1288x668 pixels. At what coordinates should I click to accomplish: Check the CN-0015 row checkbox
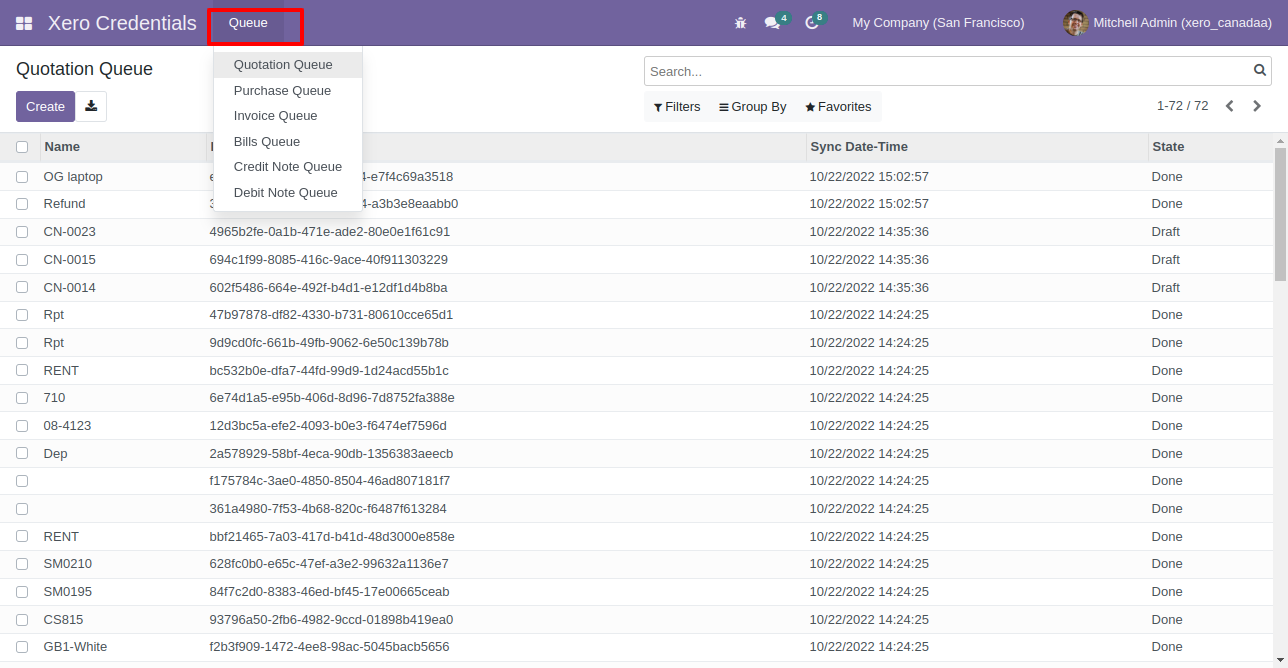22,260
